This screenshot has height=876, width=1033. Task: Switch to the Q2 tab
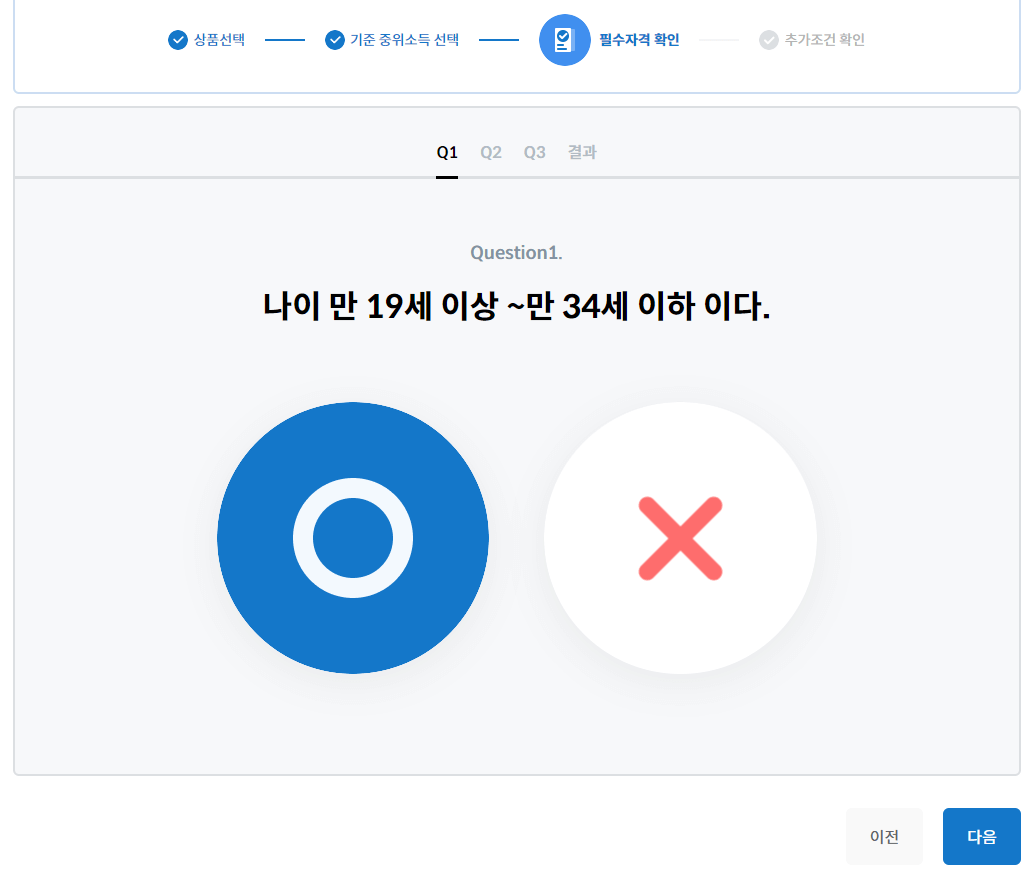click(491, 152)
